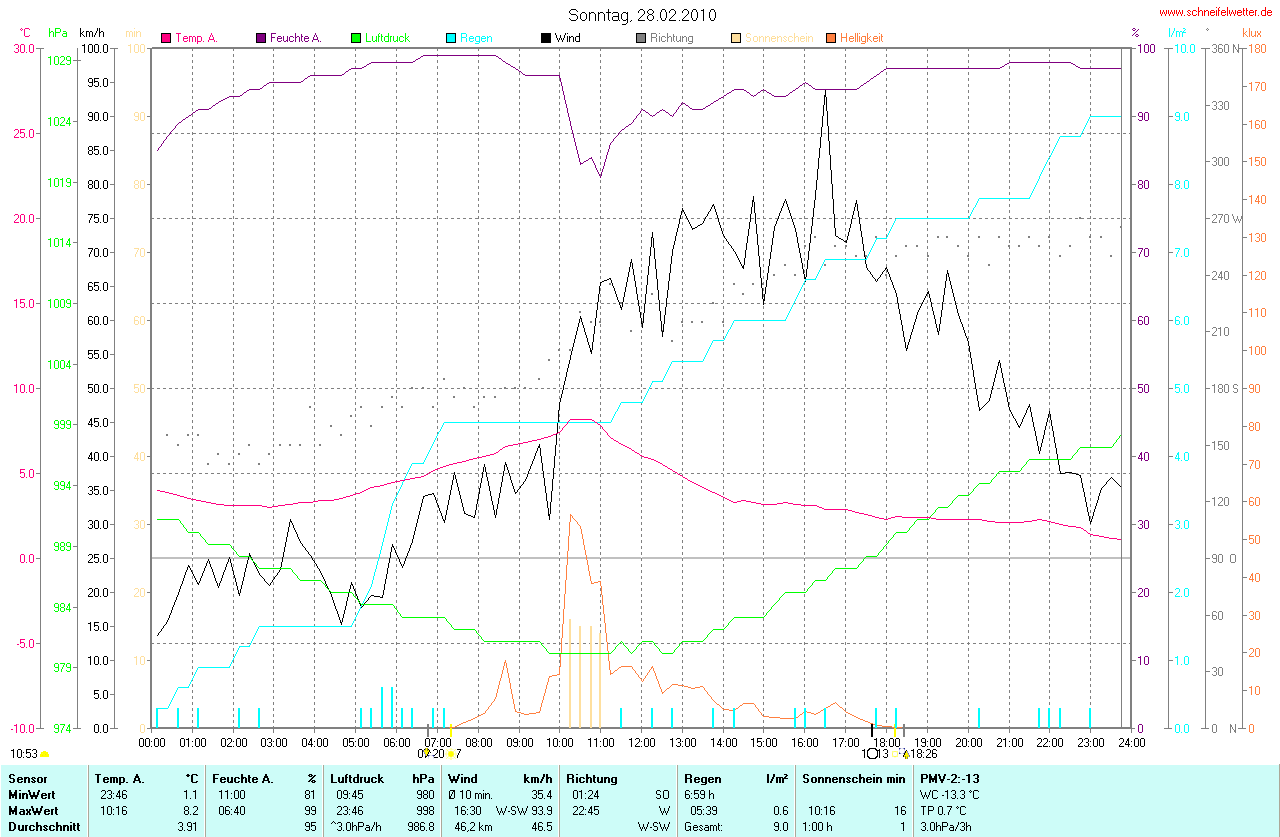Click the moon circle icon near 18:00
This screenshot has width=1280, height=837.
click(872, 753)
